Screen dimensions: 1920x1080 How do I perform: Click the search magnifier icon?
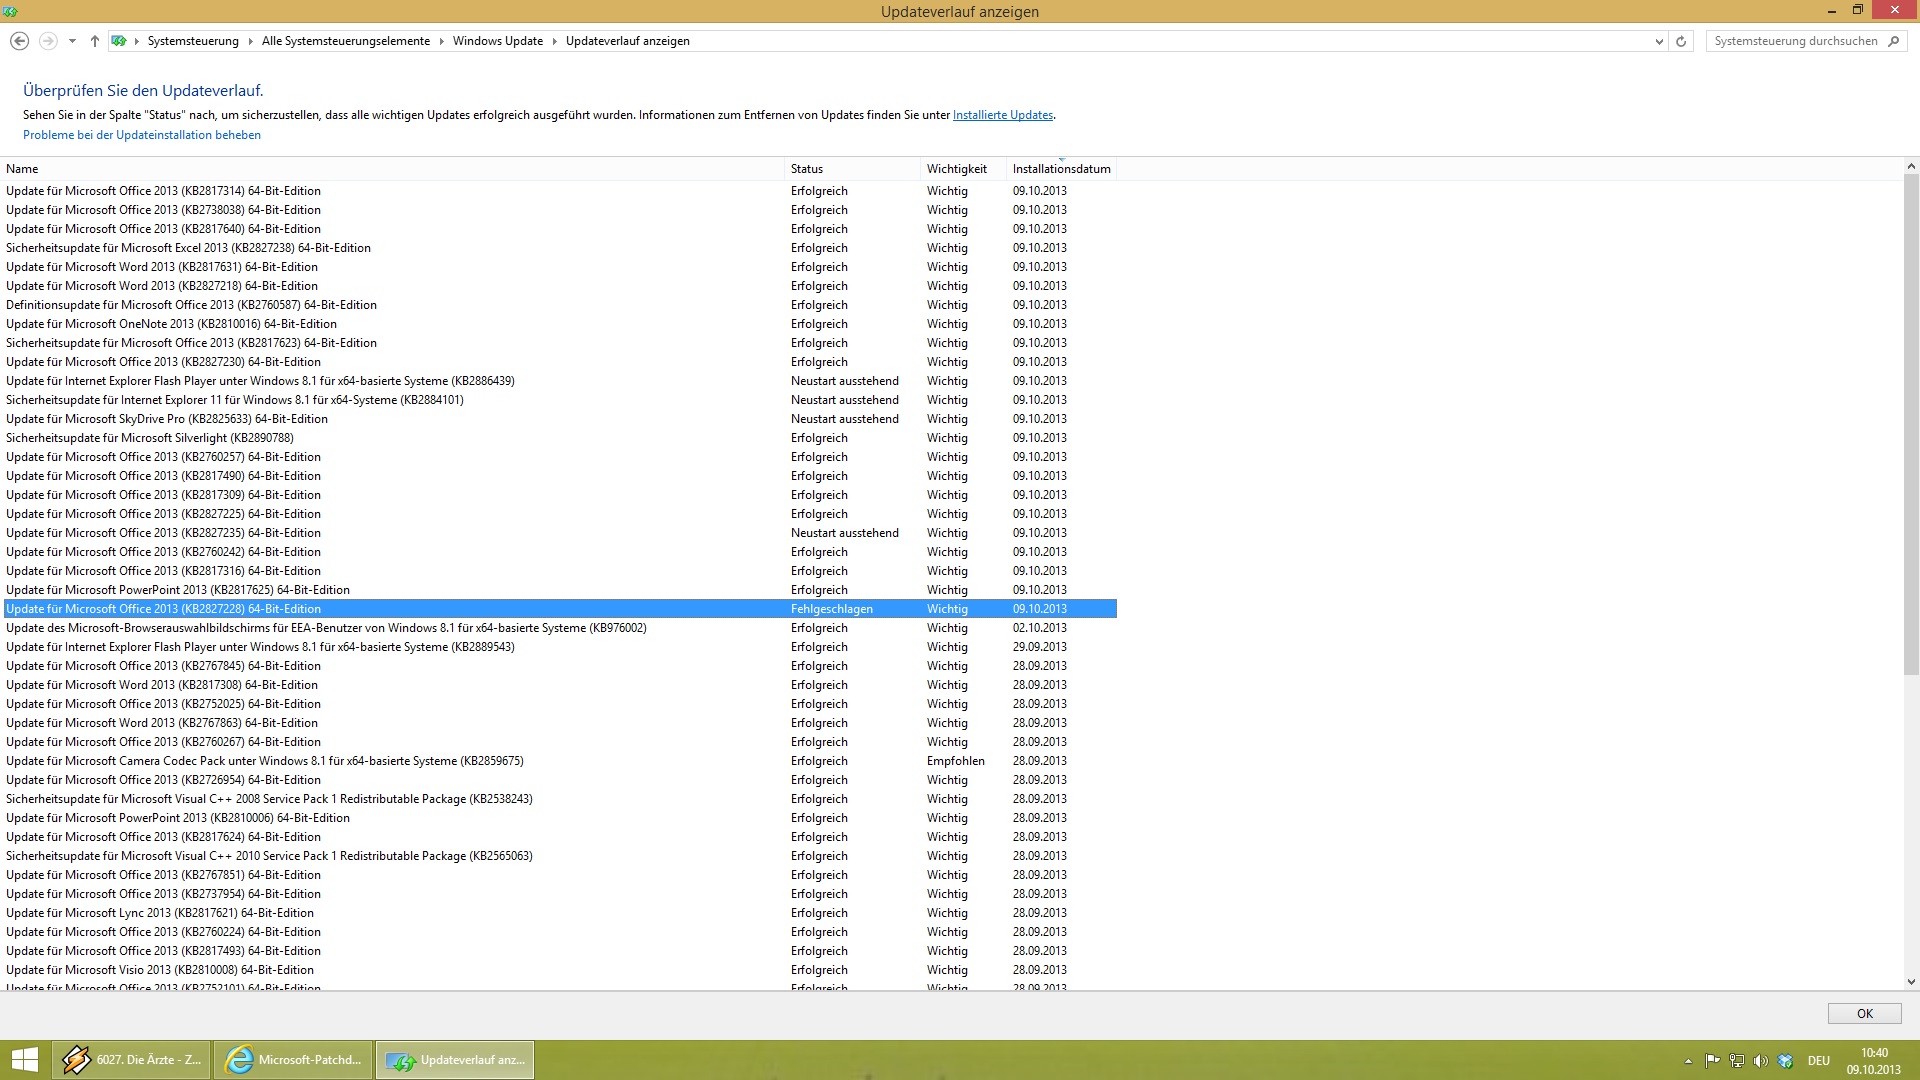click(1893, 41)
